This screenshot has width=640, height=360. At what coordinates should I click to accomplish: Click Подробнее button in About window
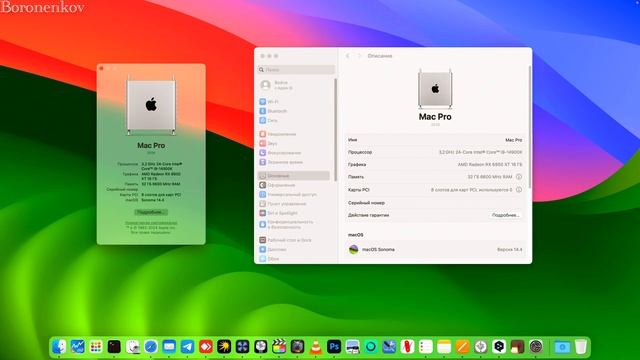pyautogui.click(x=151, y=212)
